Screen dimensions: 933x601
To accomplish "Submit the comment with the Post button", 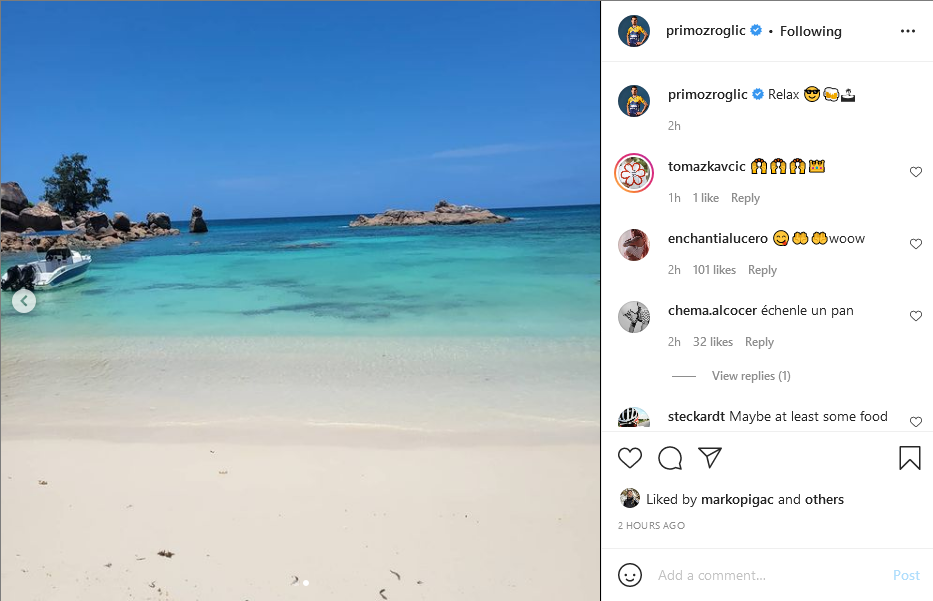I will [906, 575].
